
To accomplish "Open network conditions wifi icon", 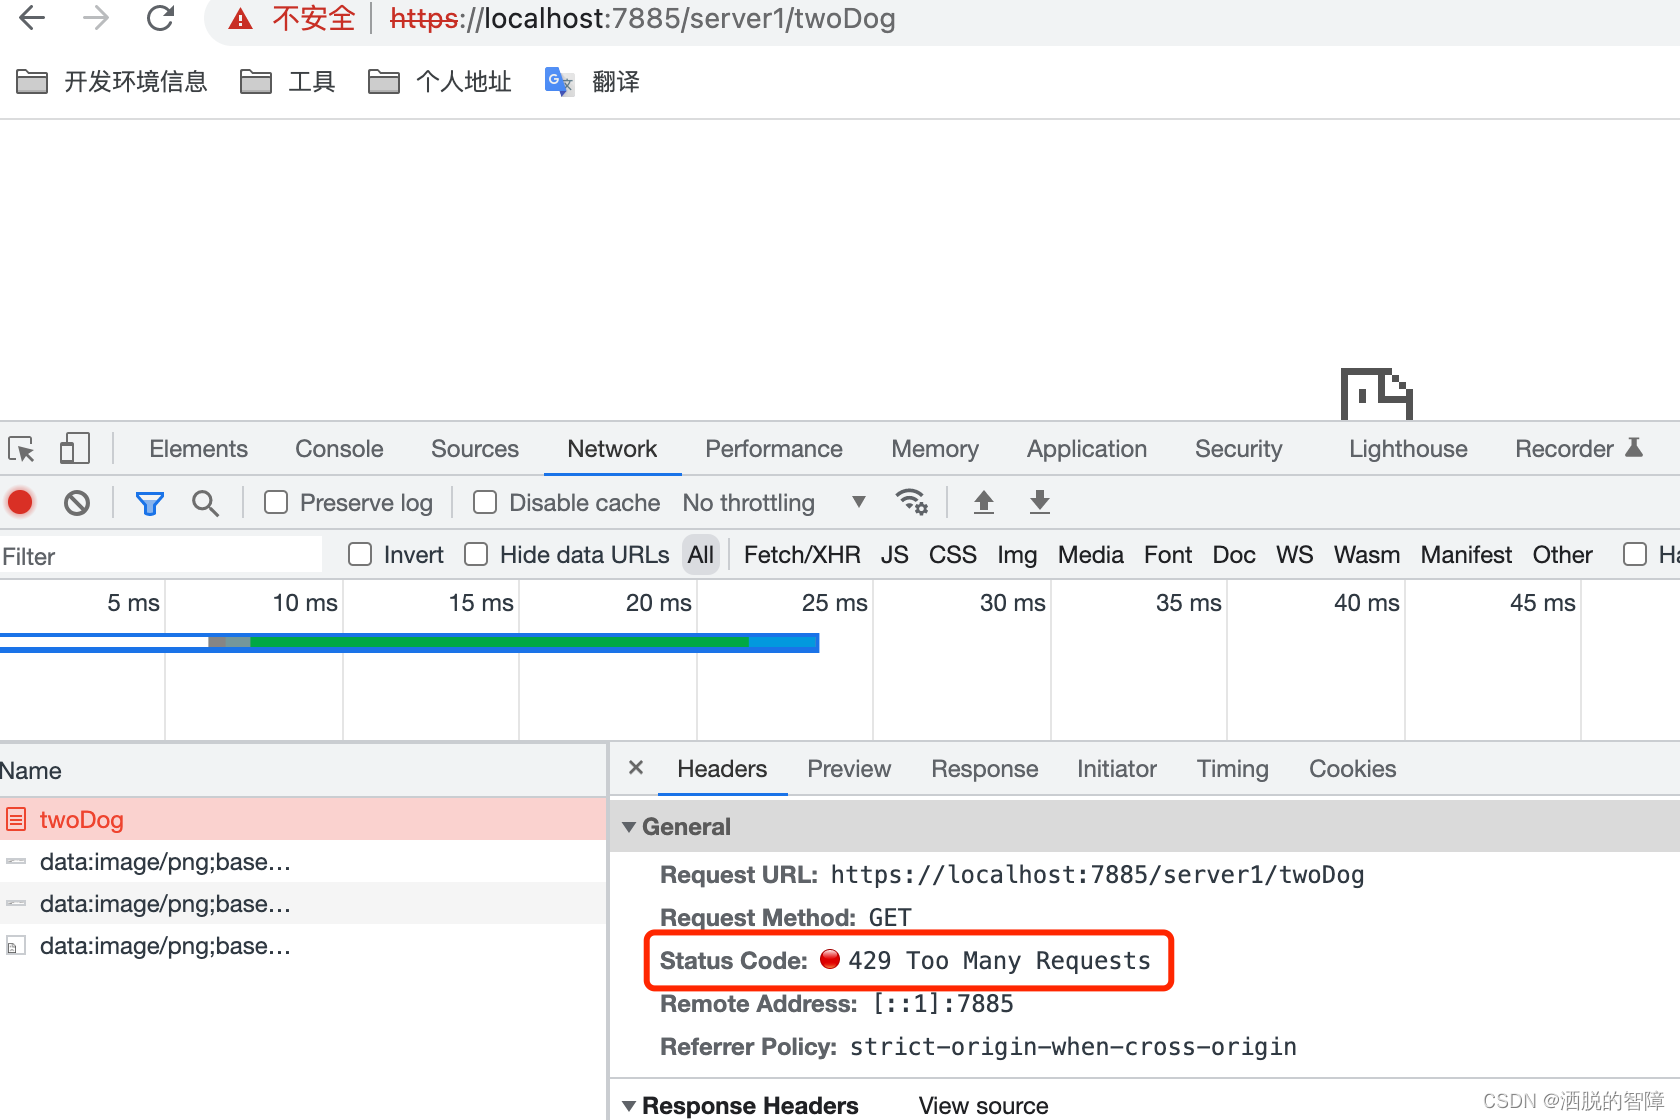I will pyautogui.click(x=911, y=502).
